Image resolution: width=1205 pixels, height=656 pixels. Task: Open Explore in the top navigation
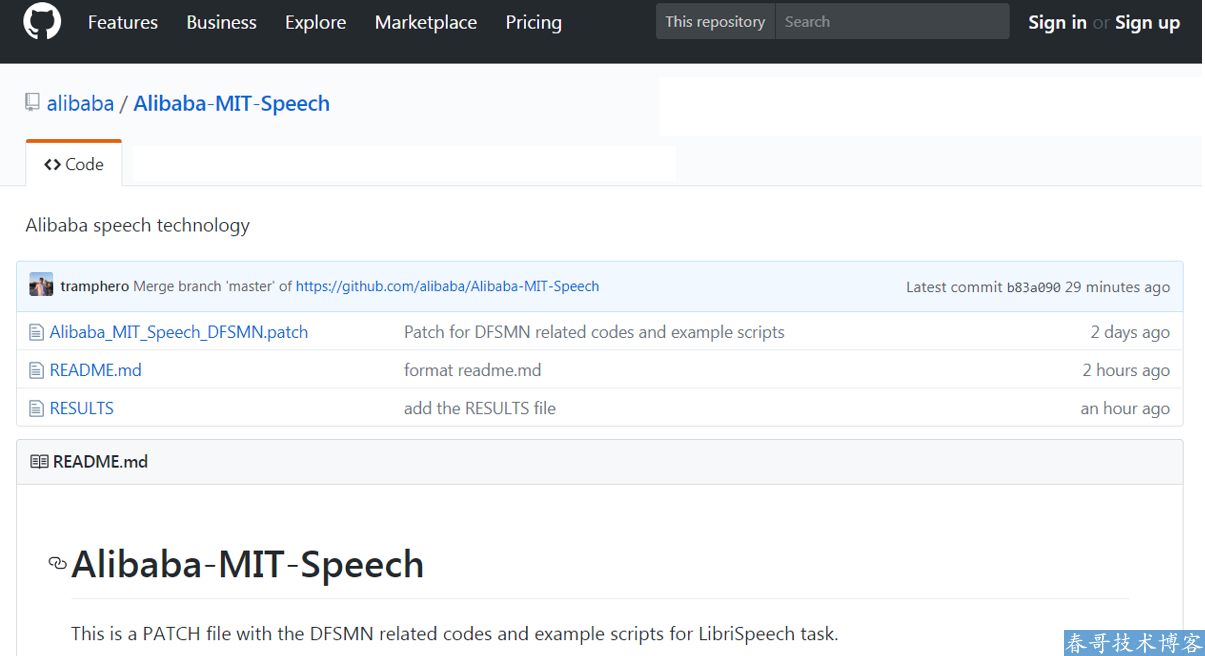pos(315,22)
